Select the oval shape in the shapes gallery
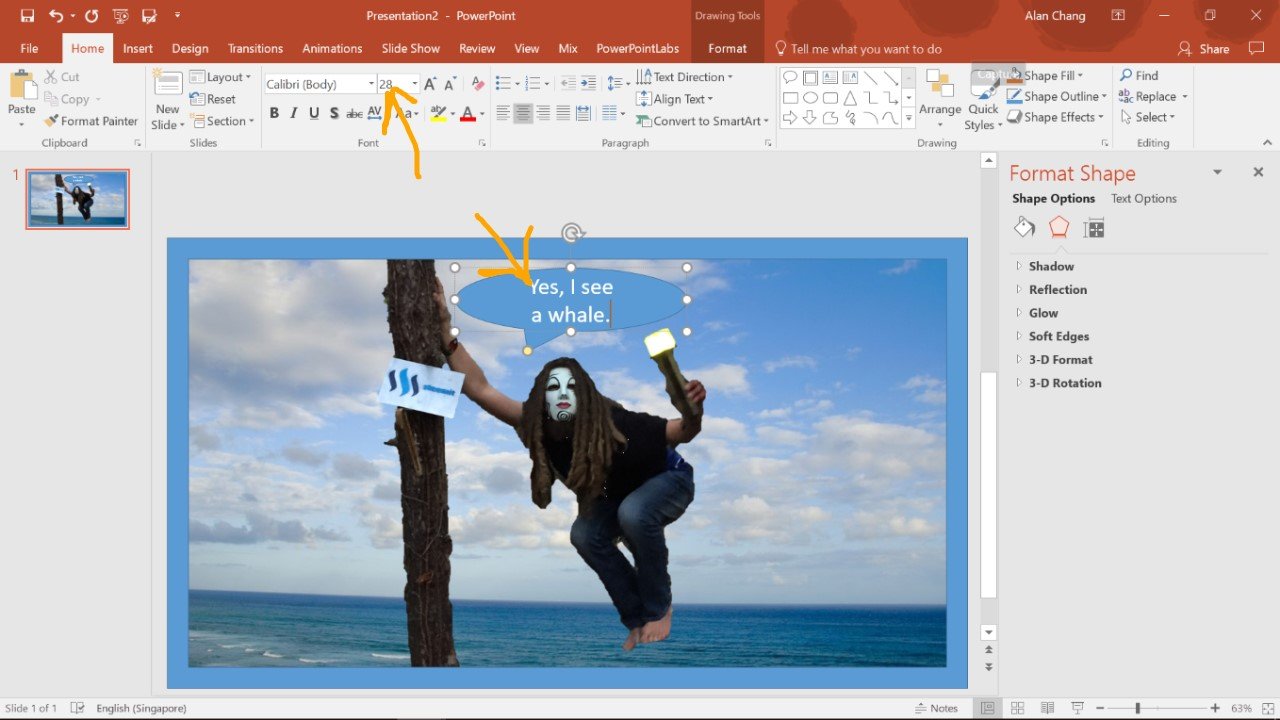This screenshot has height=720, width=1280. (x=810, y=98)
